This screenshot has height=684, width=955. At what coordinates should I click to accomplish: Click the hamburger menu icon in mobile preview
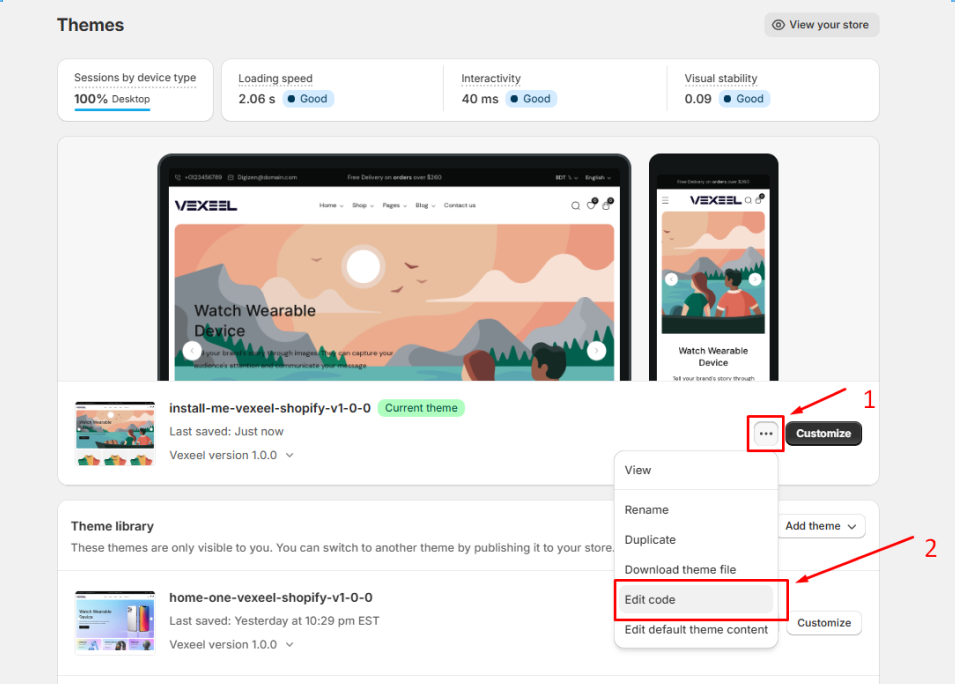pos(665,200)
